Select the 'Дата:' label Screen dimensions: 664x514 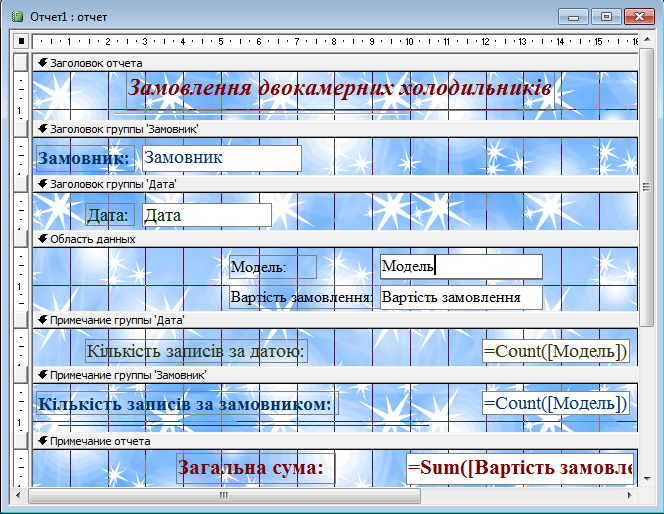coord(110,215)
